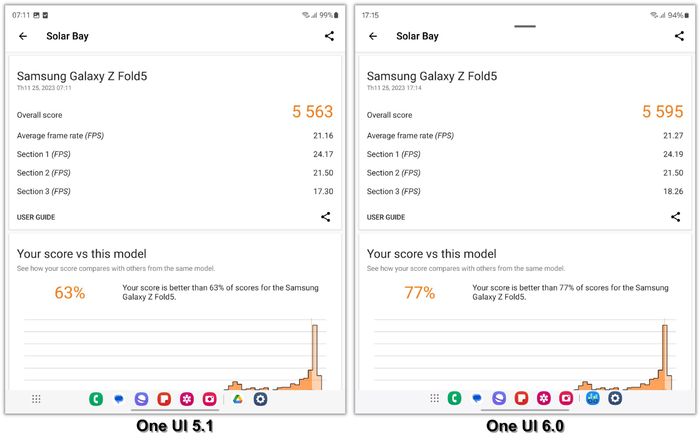
Task: Select tallest histogram bar under 77% score
Action: 665,357
